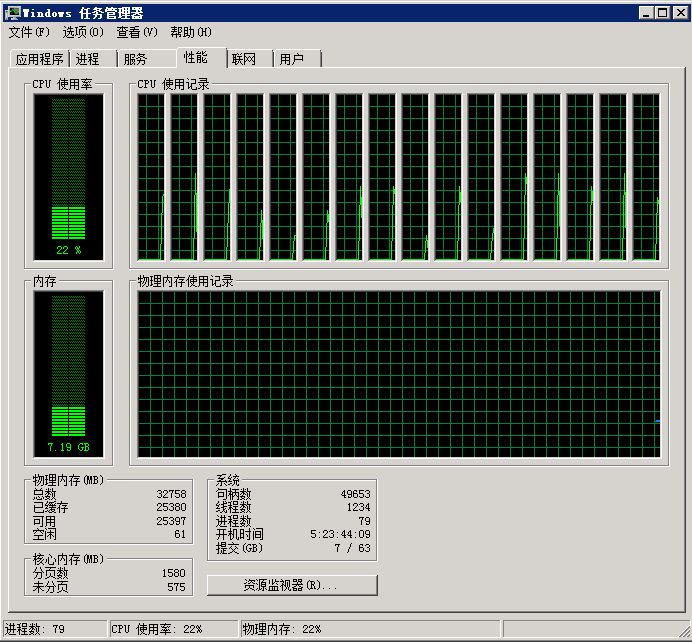692x642 pixels.
Task: Launch 资源监视器(R)... button
Action: [x=292, y=585]
